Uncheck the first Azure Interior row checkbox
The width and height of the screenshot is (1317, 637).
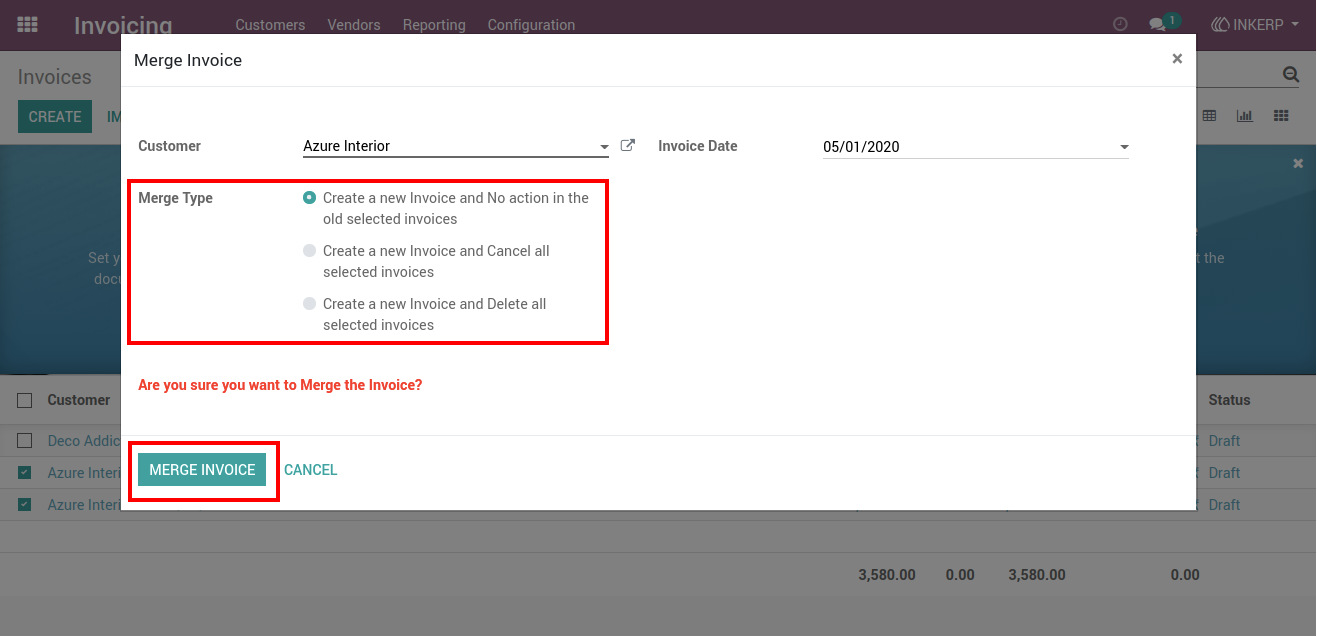coord(25,473)
